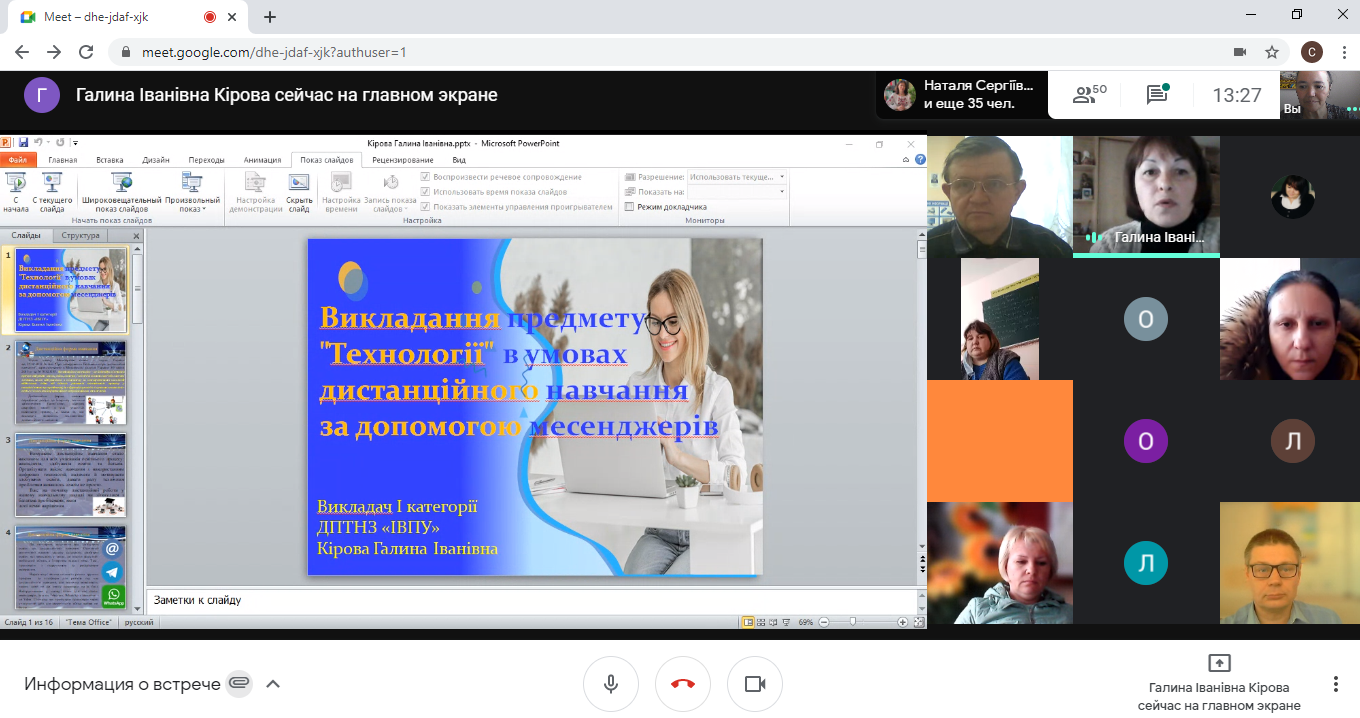
Task: Click Информация о встрече button
Action: pyautogui.click(x=122, y=684)
